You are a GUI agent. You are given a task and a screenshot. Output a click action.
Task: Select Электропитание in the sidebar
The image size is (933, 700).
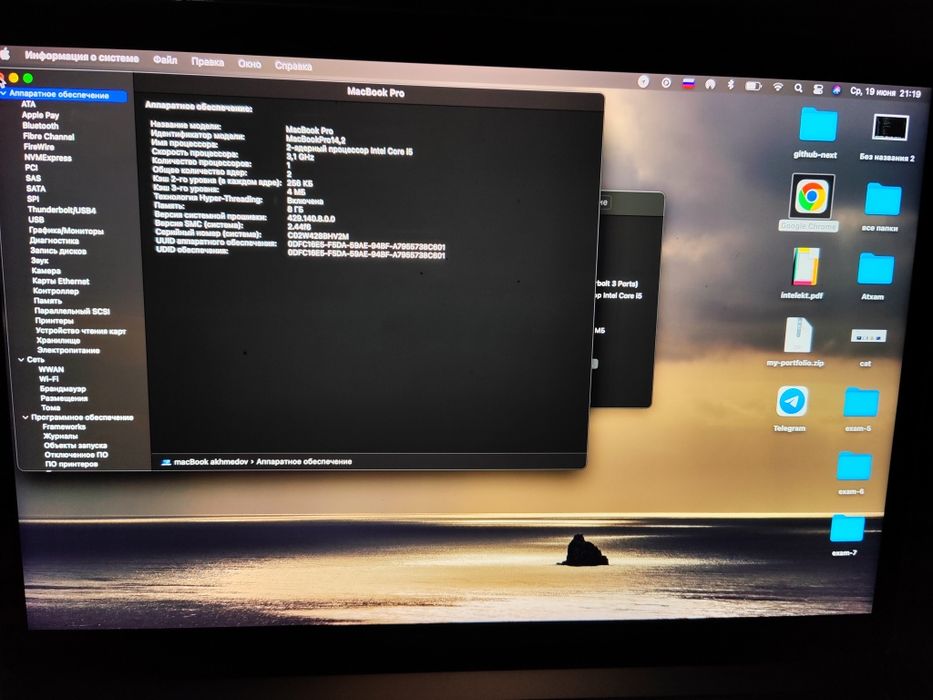[68, 350]
